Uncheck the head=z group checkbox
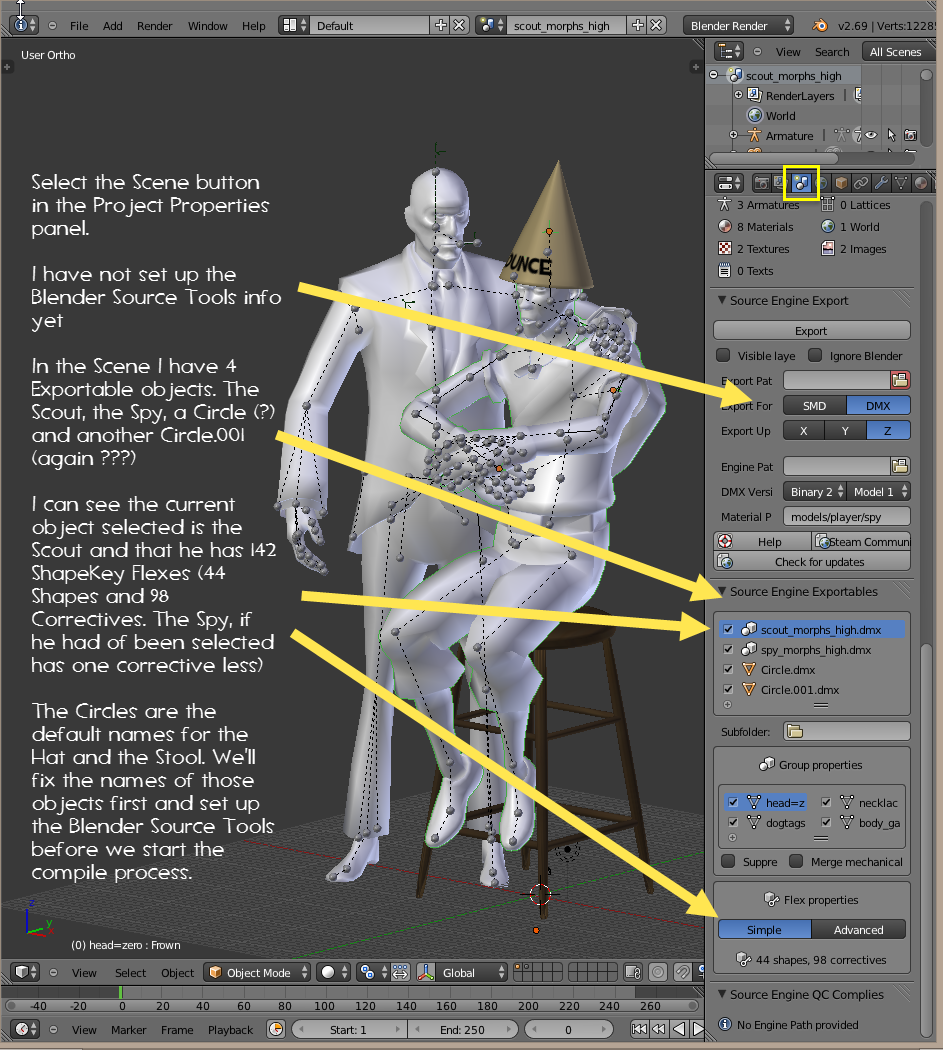 733,802
